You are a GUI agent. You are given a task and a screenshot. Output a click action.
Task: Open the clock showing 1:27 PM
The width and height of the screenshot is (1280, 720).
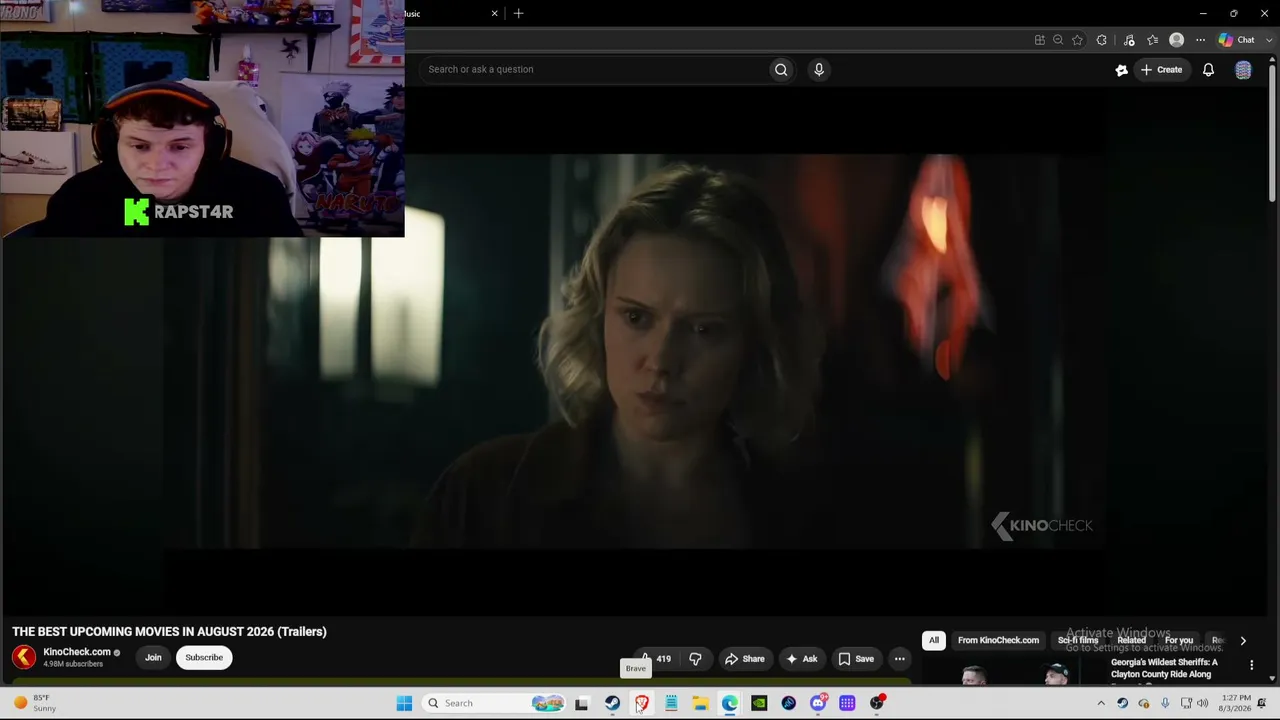click(x=1236, y=703)
